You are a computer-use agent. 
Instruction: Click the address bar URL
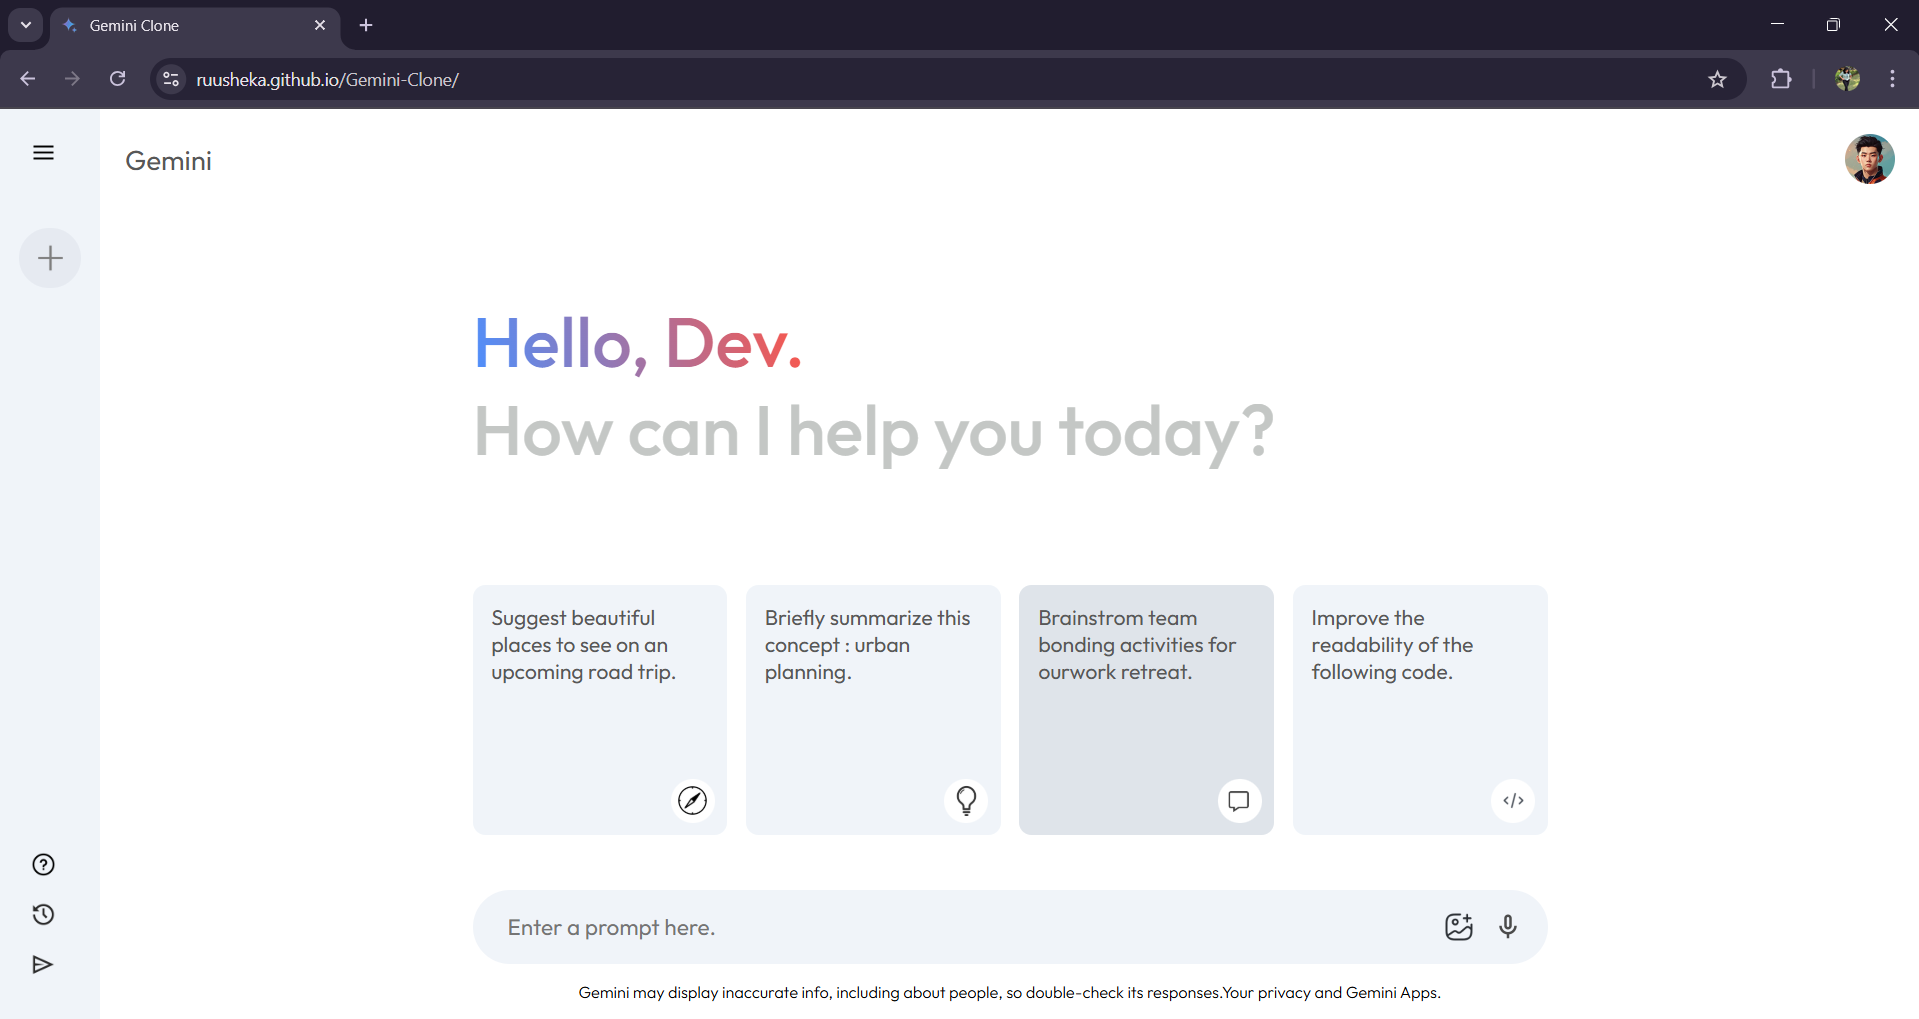coord(328,79)
